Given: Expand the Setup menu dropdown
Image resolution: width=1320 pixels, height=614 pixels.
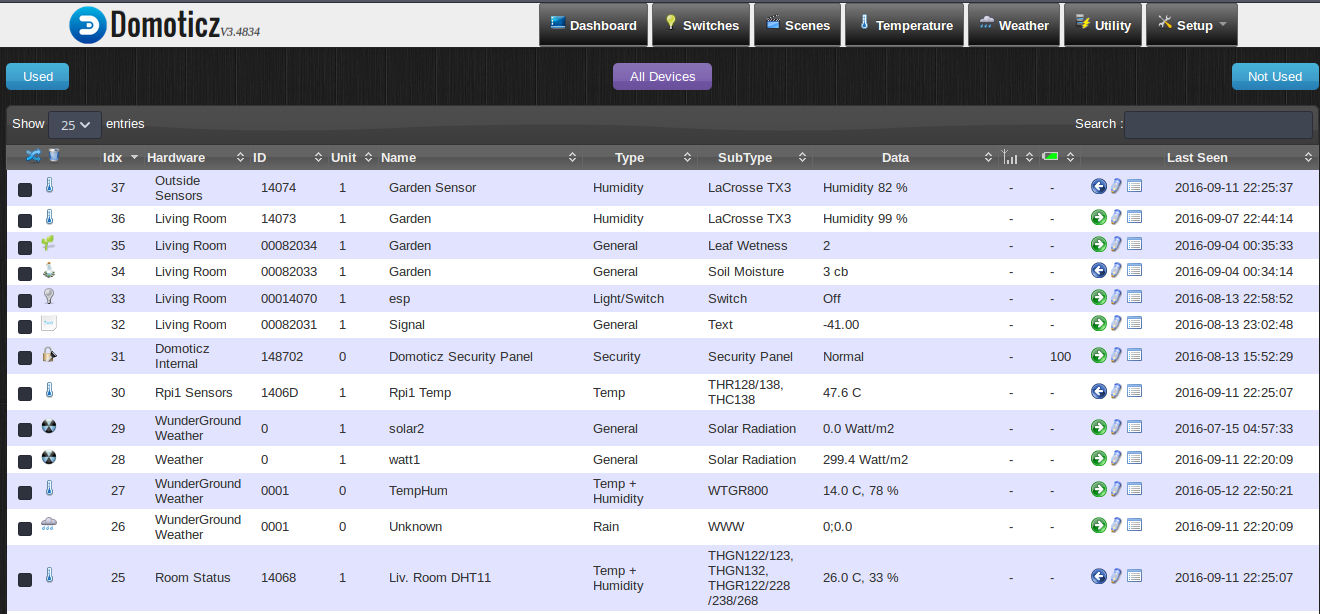Looking at the screenshot, I should pos(1191,25).
